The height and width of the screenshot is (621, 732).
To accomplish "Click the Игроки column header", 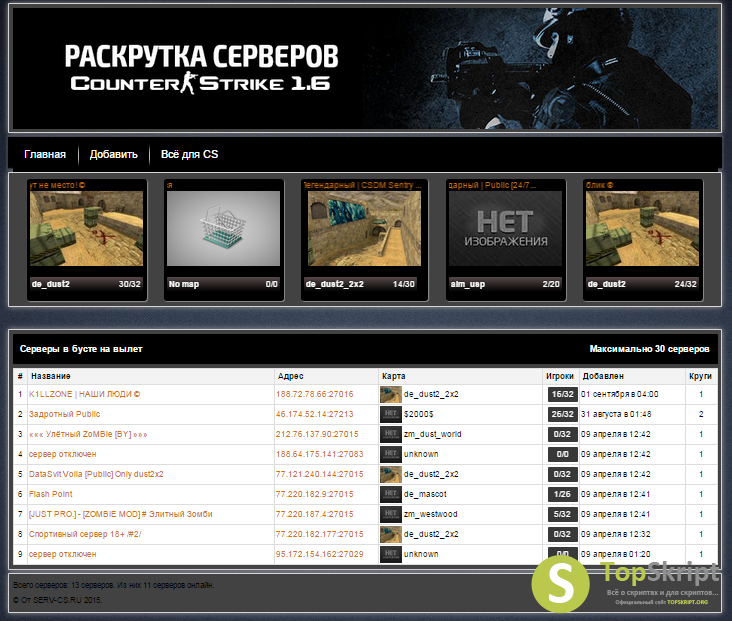I will pos(560,376).
